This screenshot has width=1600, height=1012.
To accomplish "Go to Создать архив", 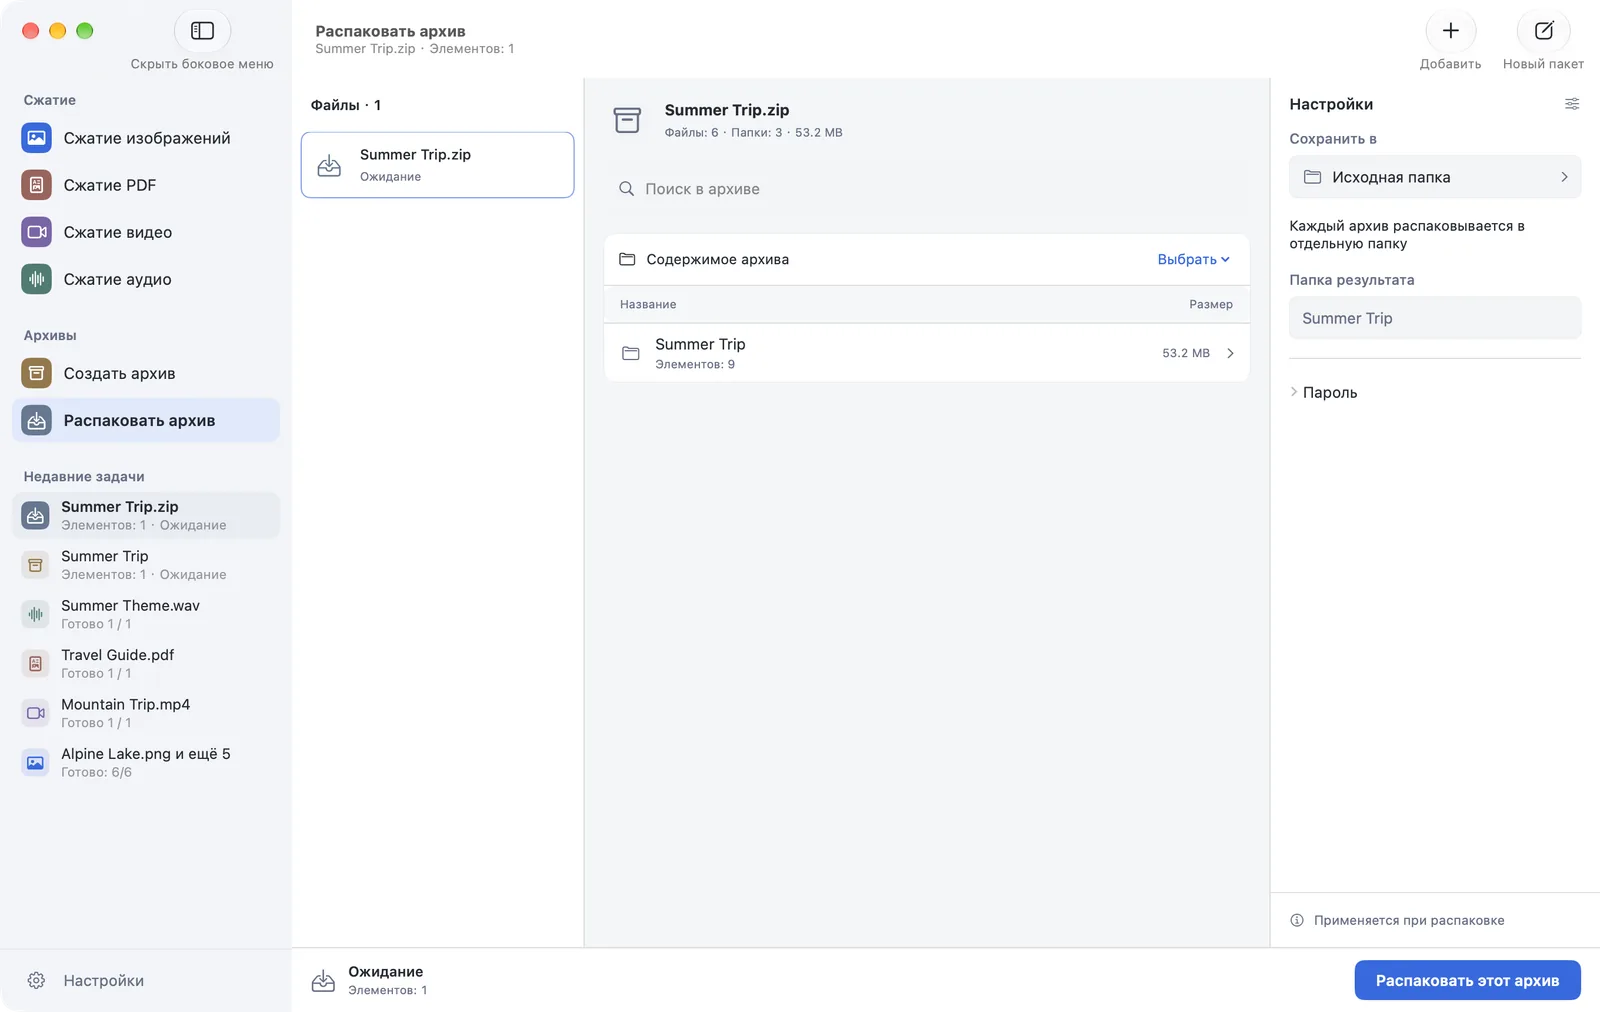I will pos(146,373).
